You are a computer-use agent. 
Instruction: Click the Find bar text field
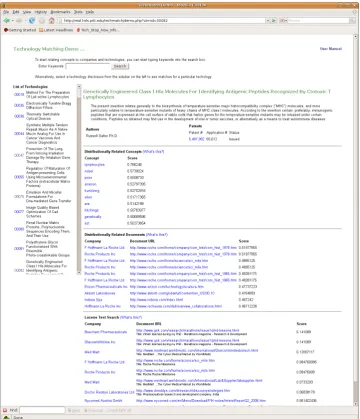tap(42, 410)
